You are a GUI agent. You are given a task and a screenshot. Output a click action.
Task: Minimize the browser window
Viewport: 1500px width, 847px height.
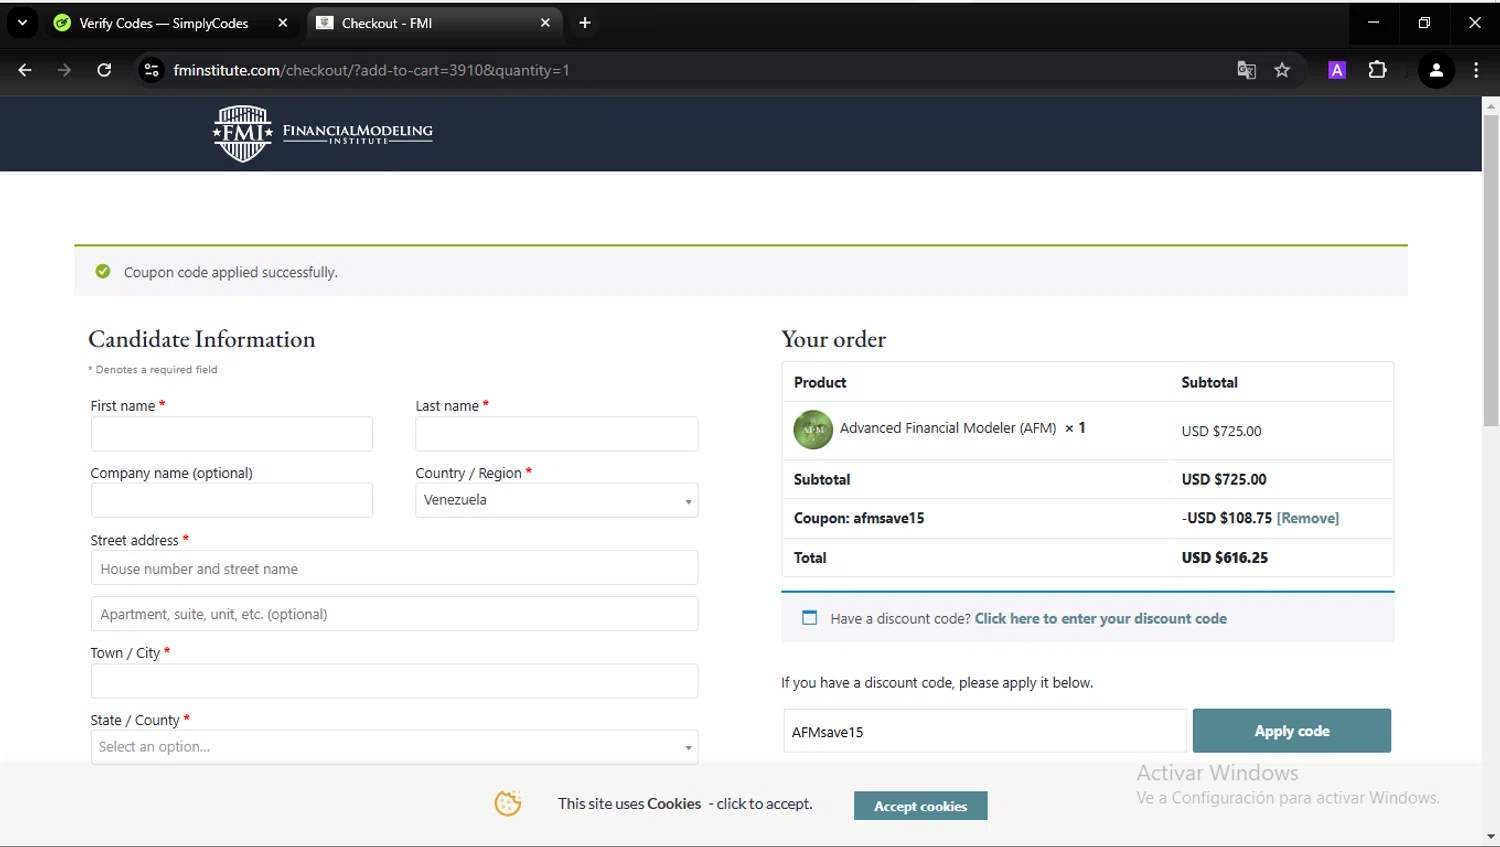1373,22
